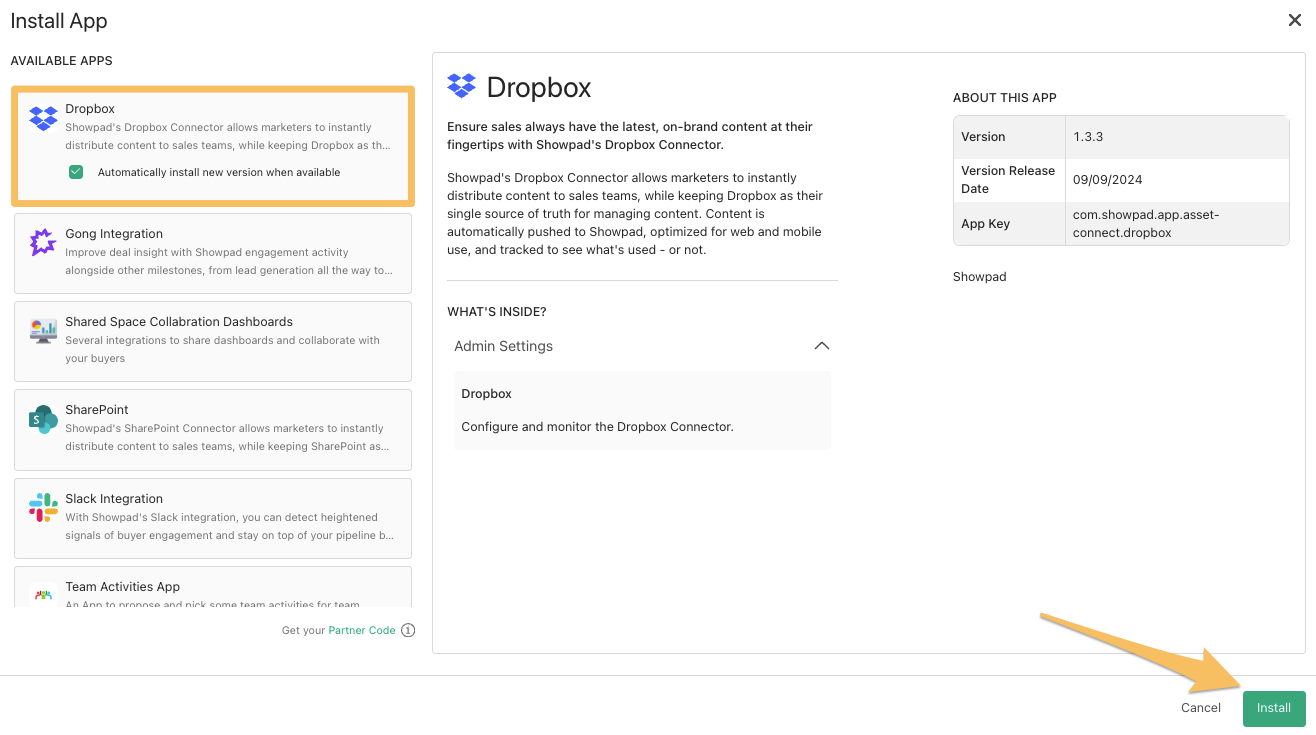Click the Dropbox logo in the app list

coord(44,118)
